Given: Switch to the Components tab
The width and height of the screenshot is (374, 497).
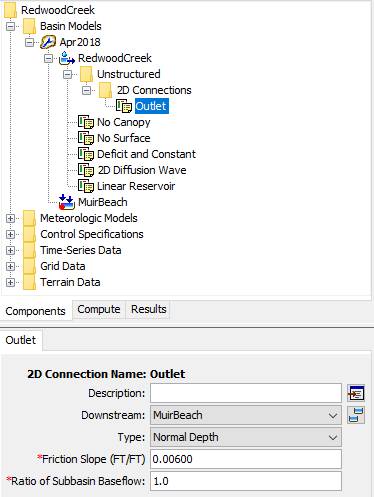Looking at the screenshot, I should [36, 311].
